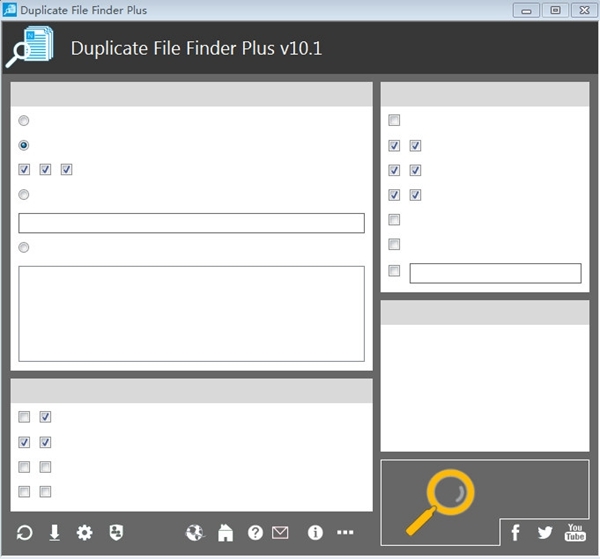
Task: Select the topmost radio button in upper-left panel
Action: 24,121
